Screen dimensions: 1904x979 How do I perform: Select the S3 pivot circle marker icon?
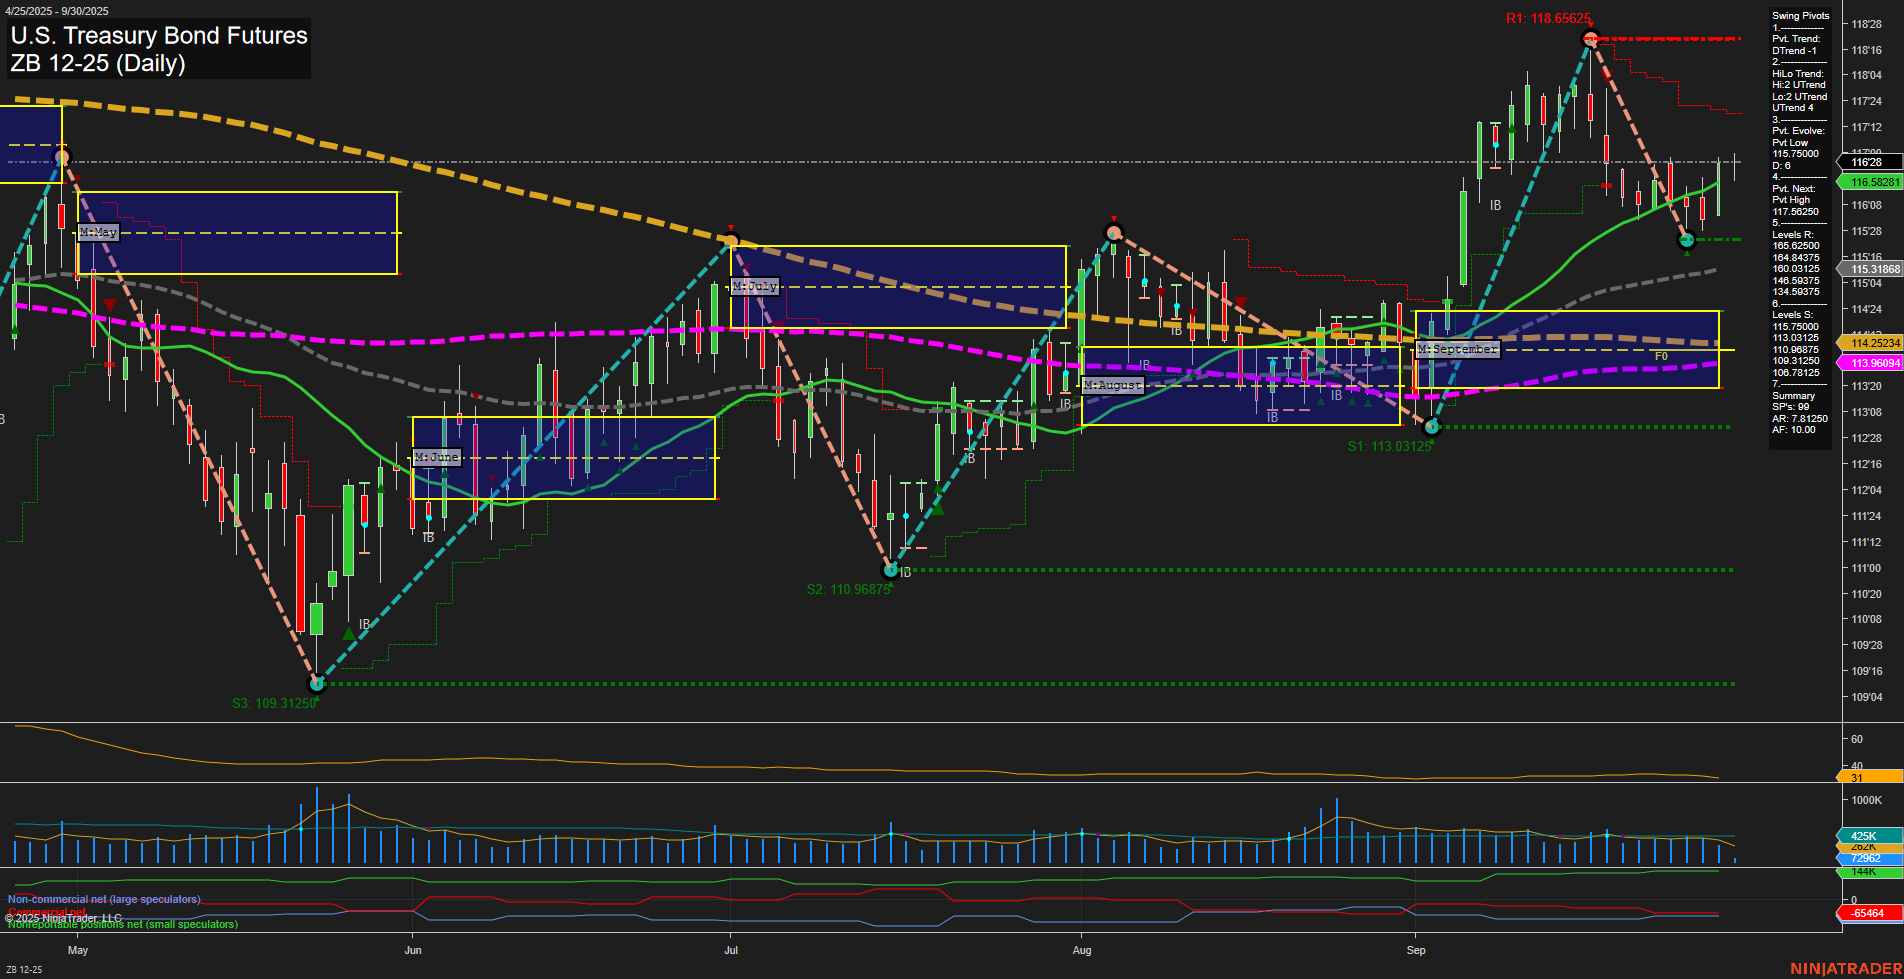tap(317, 683)
